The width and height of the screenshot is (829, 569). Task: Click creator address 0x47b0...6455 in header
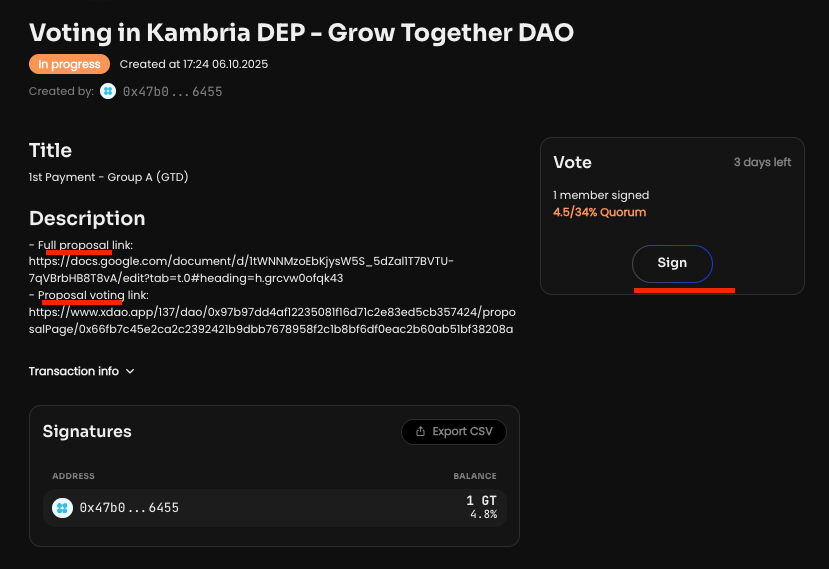(x=172, y=91)
